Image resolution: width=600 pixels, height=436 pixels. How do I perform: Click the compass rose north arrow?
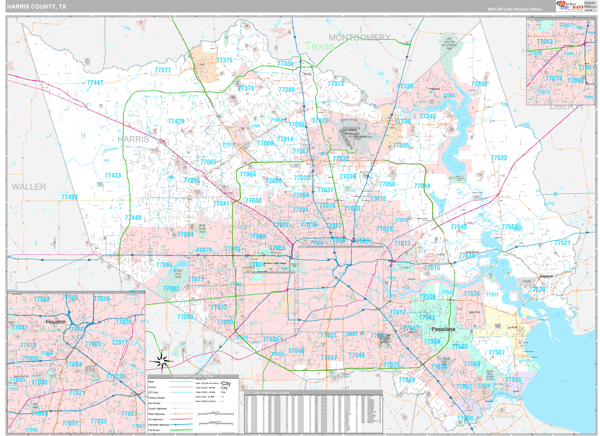158,361
